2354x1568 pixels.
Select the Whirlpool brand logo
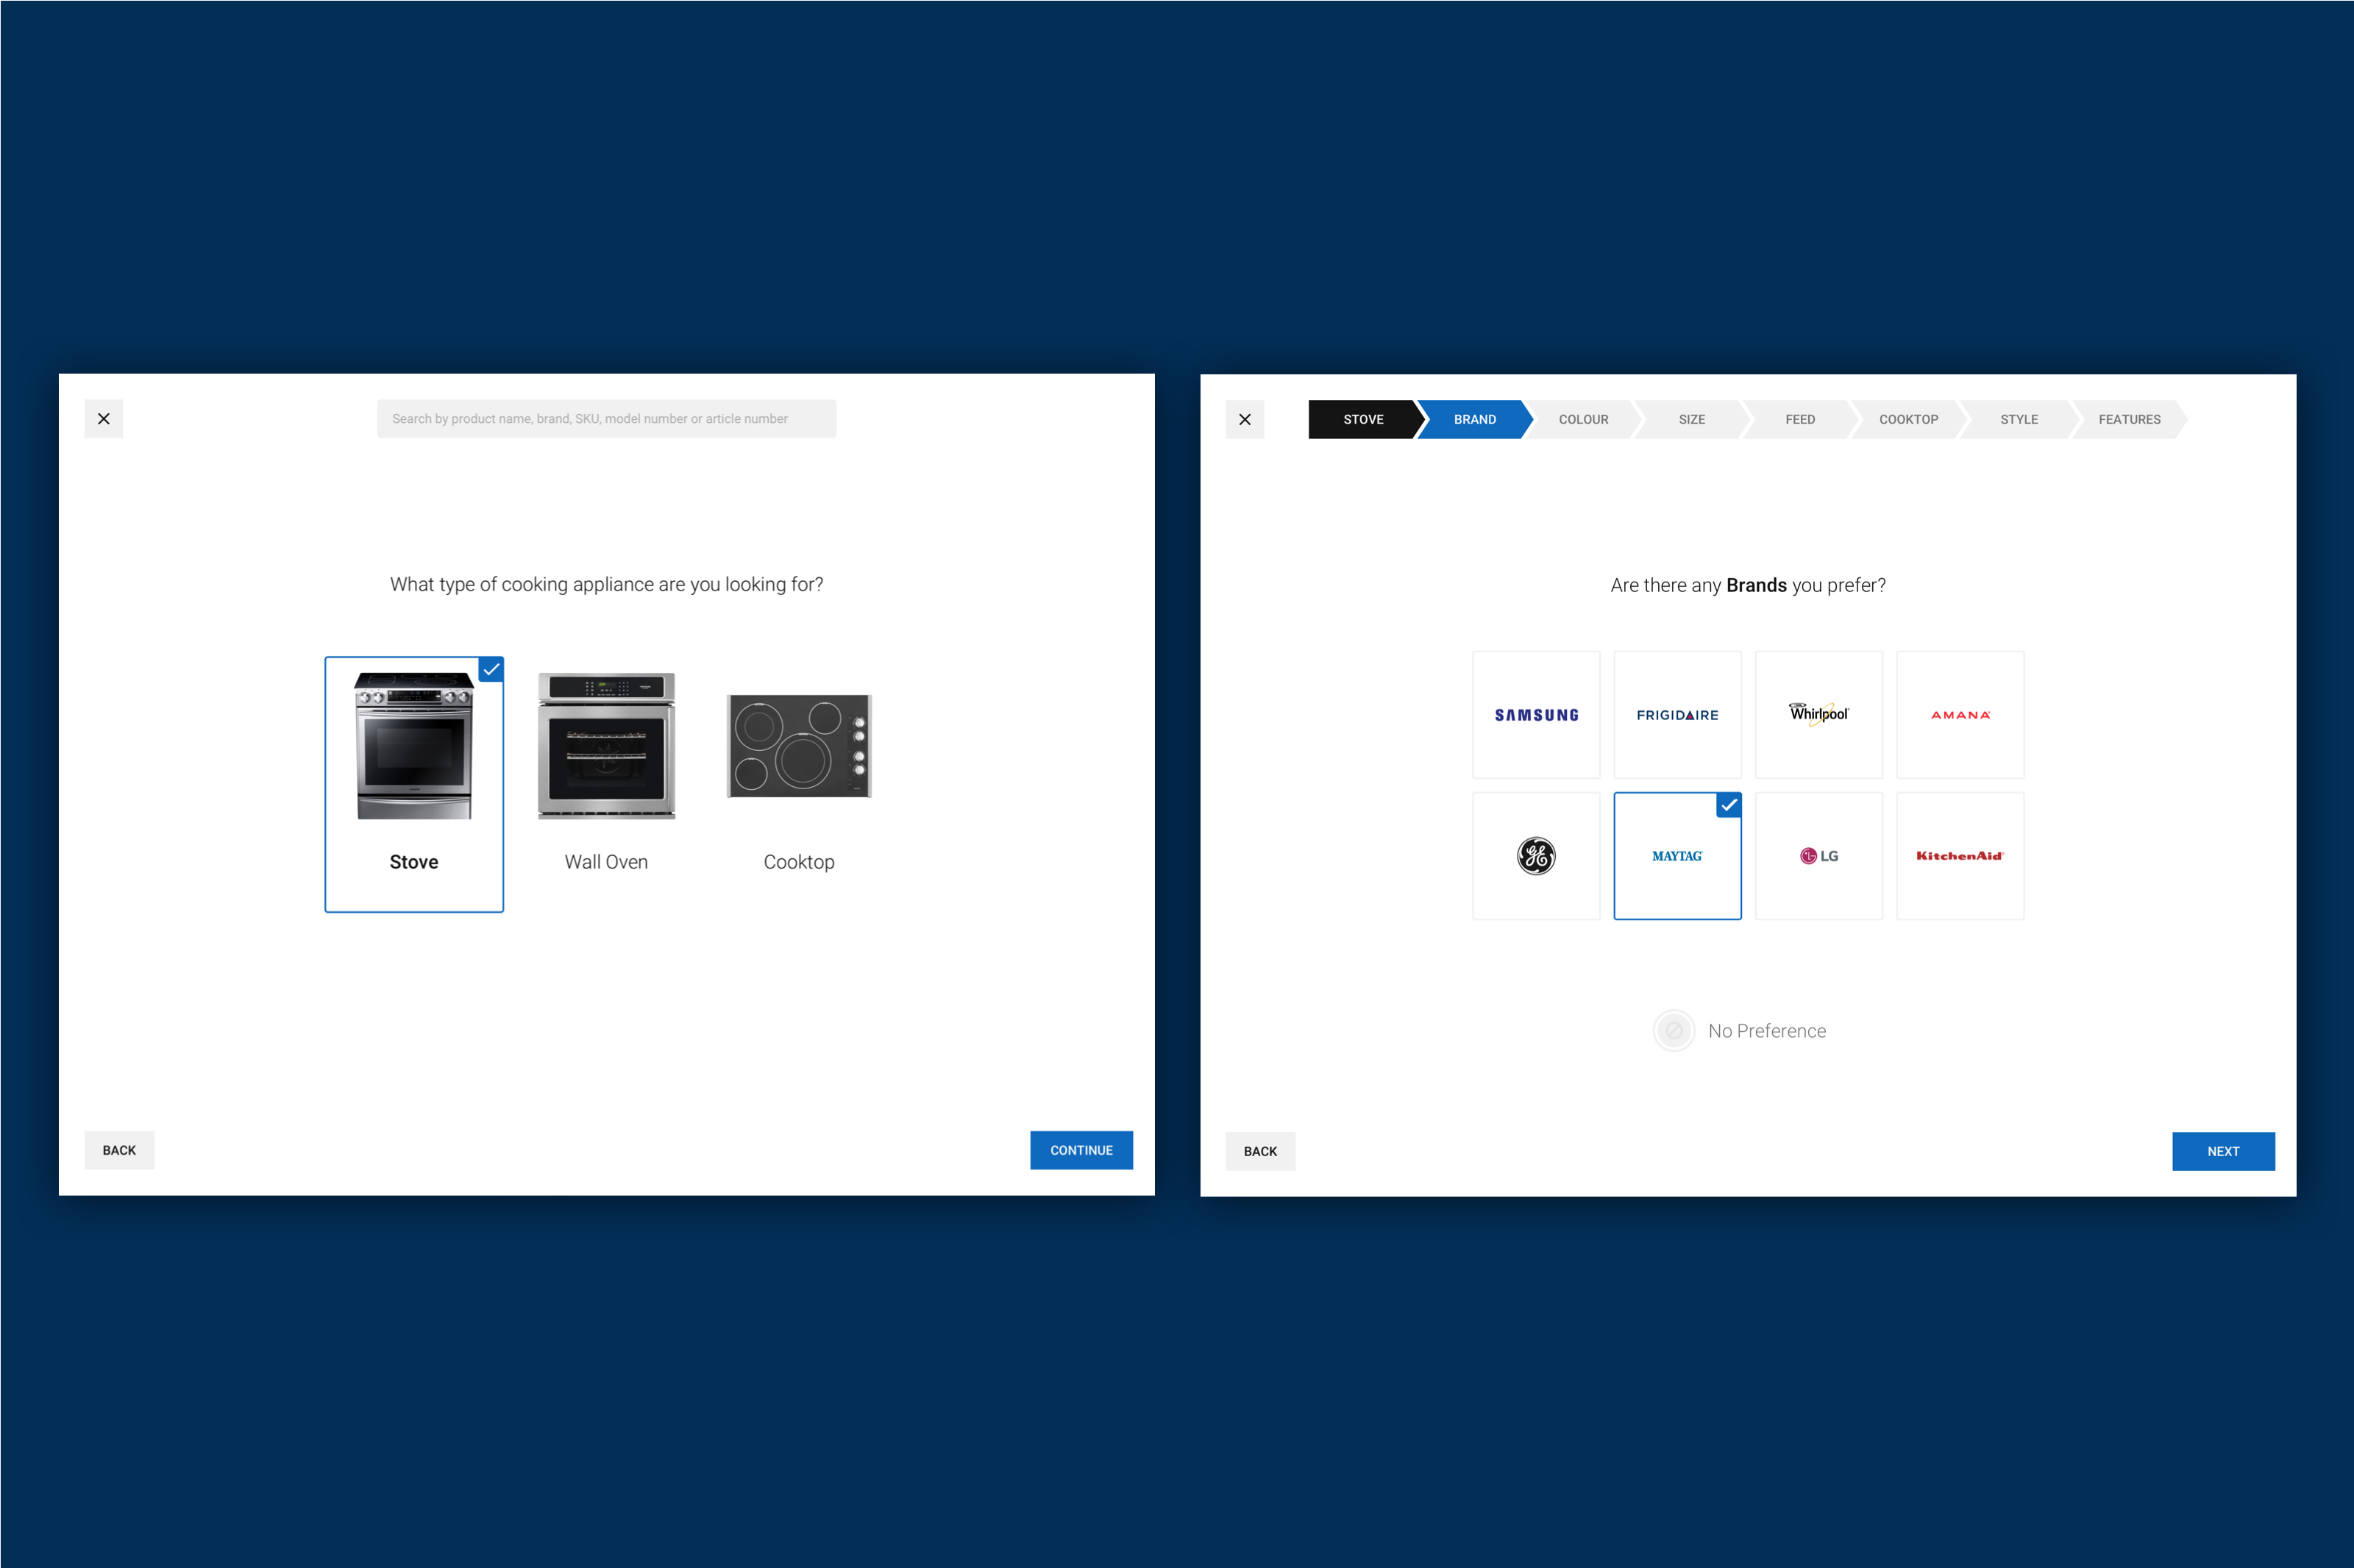1819,715
